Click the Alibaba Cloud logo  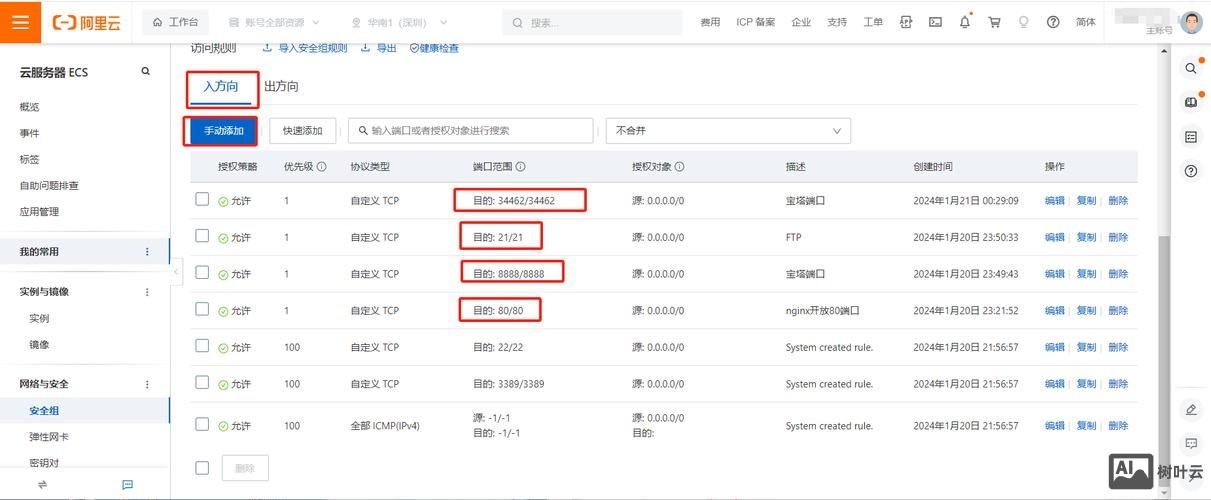tap(86, 22)
